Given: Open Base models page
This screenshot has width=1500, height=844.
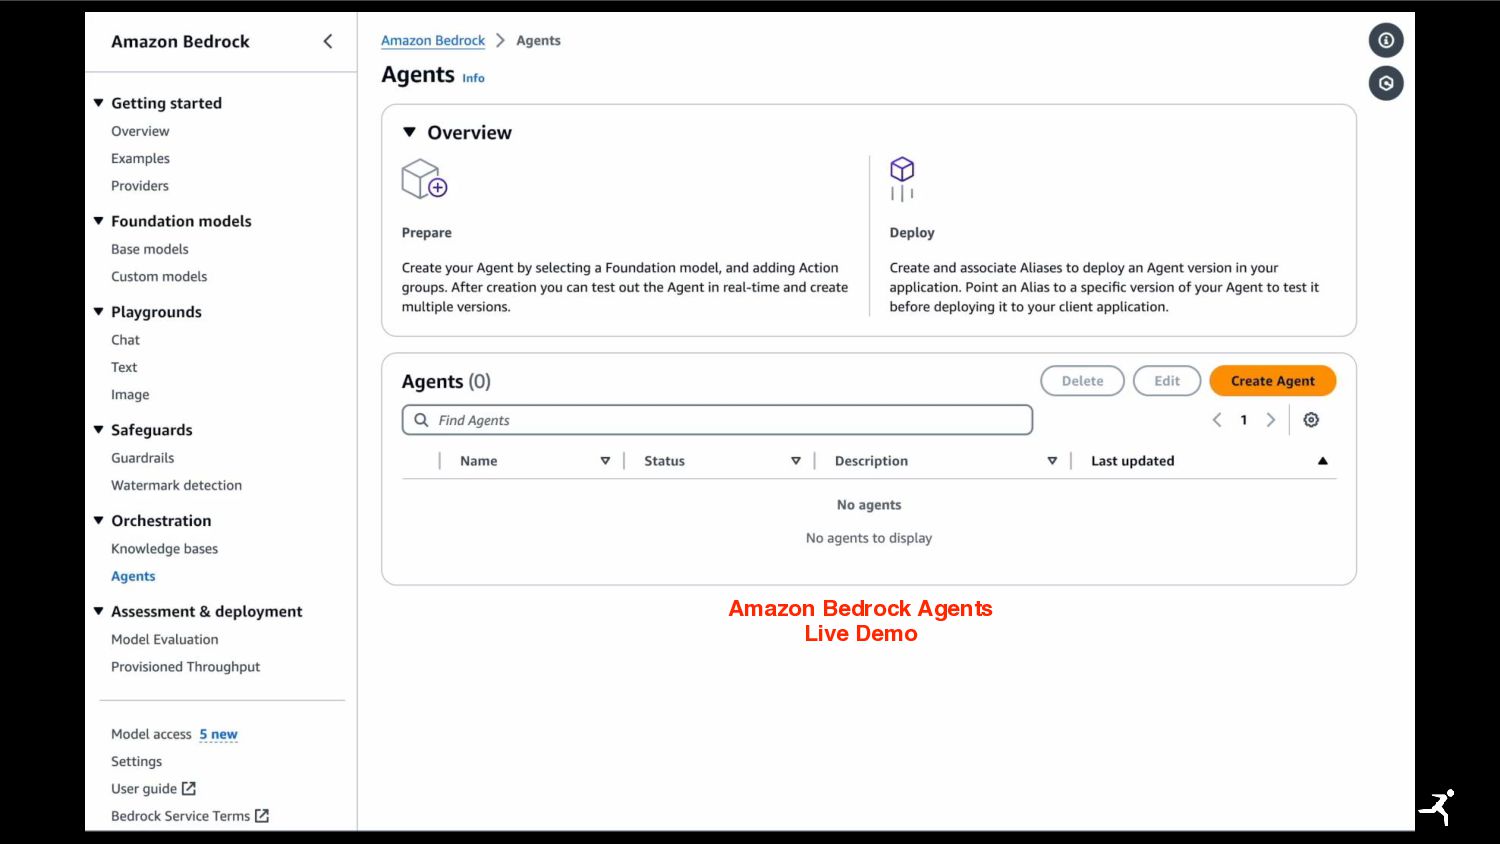Looking at the screenshot, I should point(150,249).
